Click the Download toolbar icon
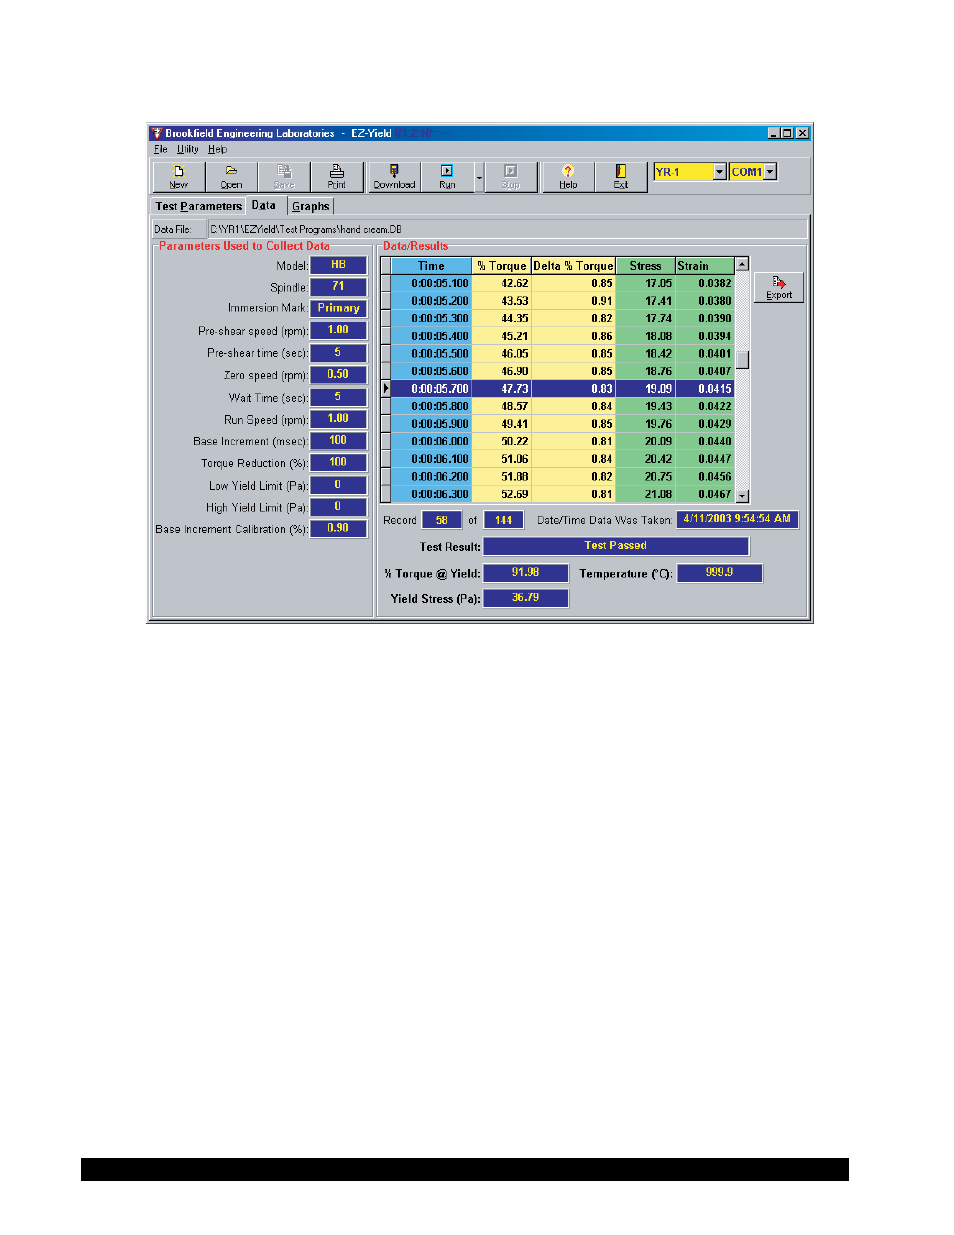The width and height of the screenshot is (954, 1235). (394, 177)
